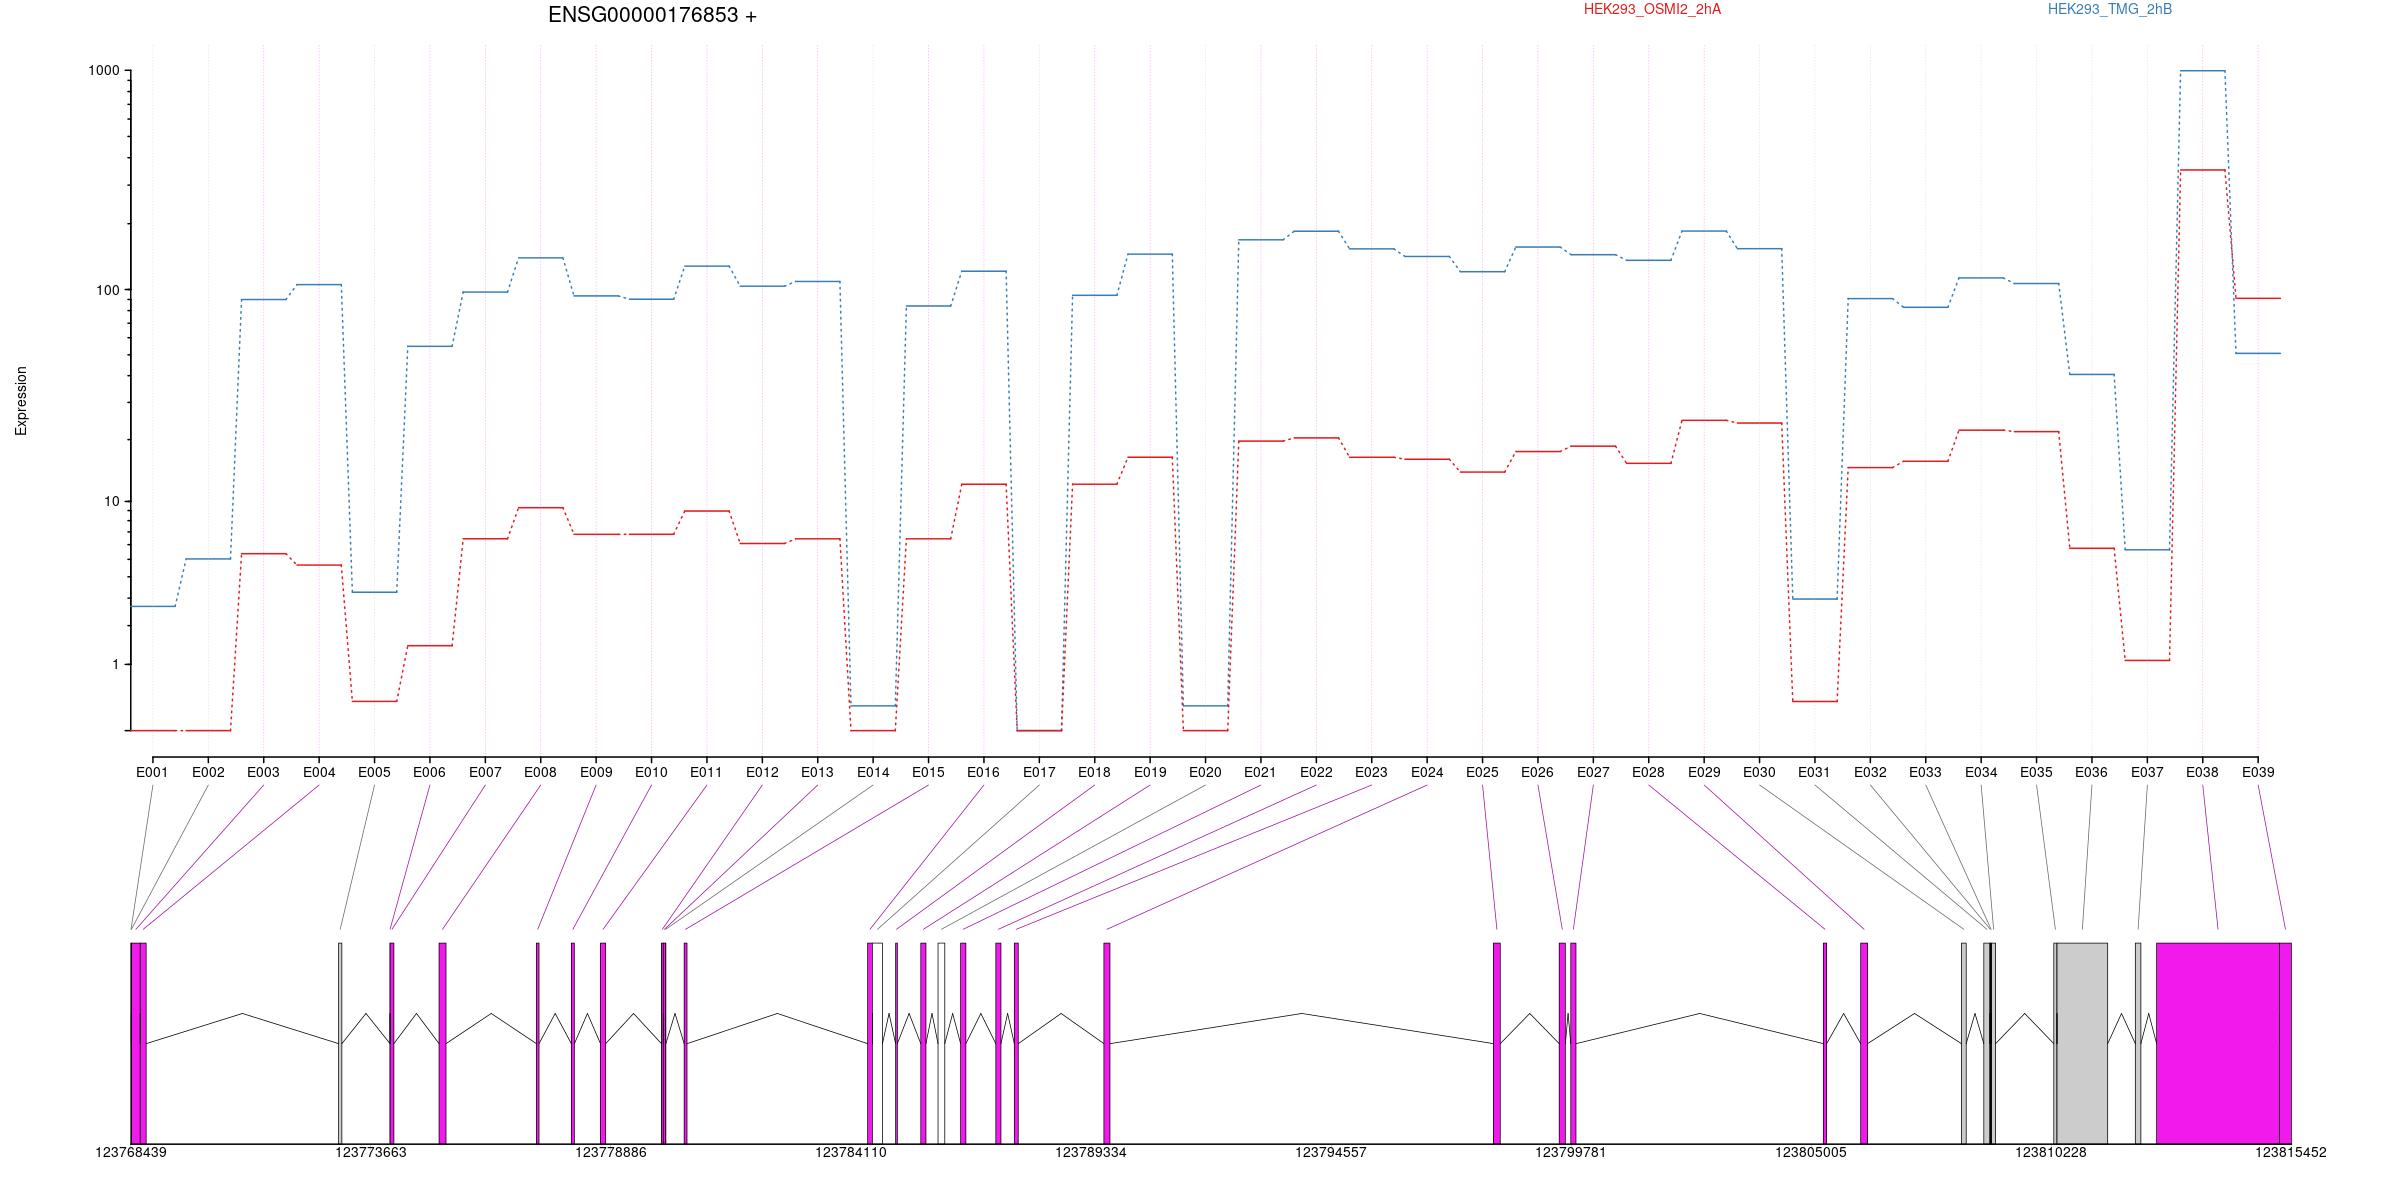
Task: Click exon label E028
Action: coord(1648,772)
